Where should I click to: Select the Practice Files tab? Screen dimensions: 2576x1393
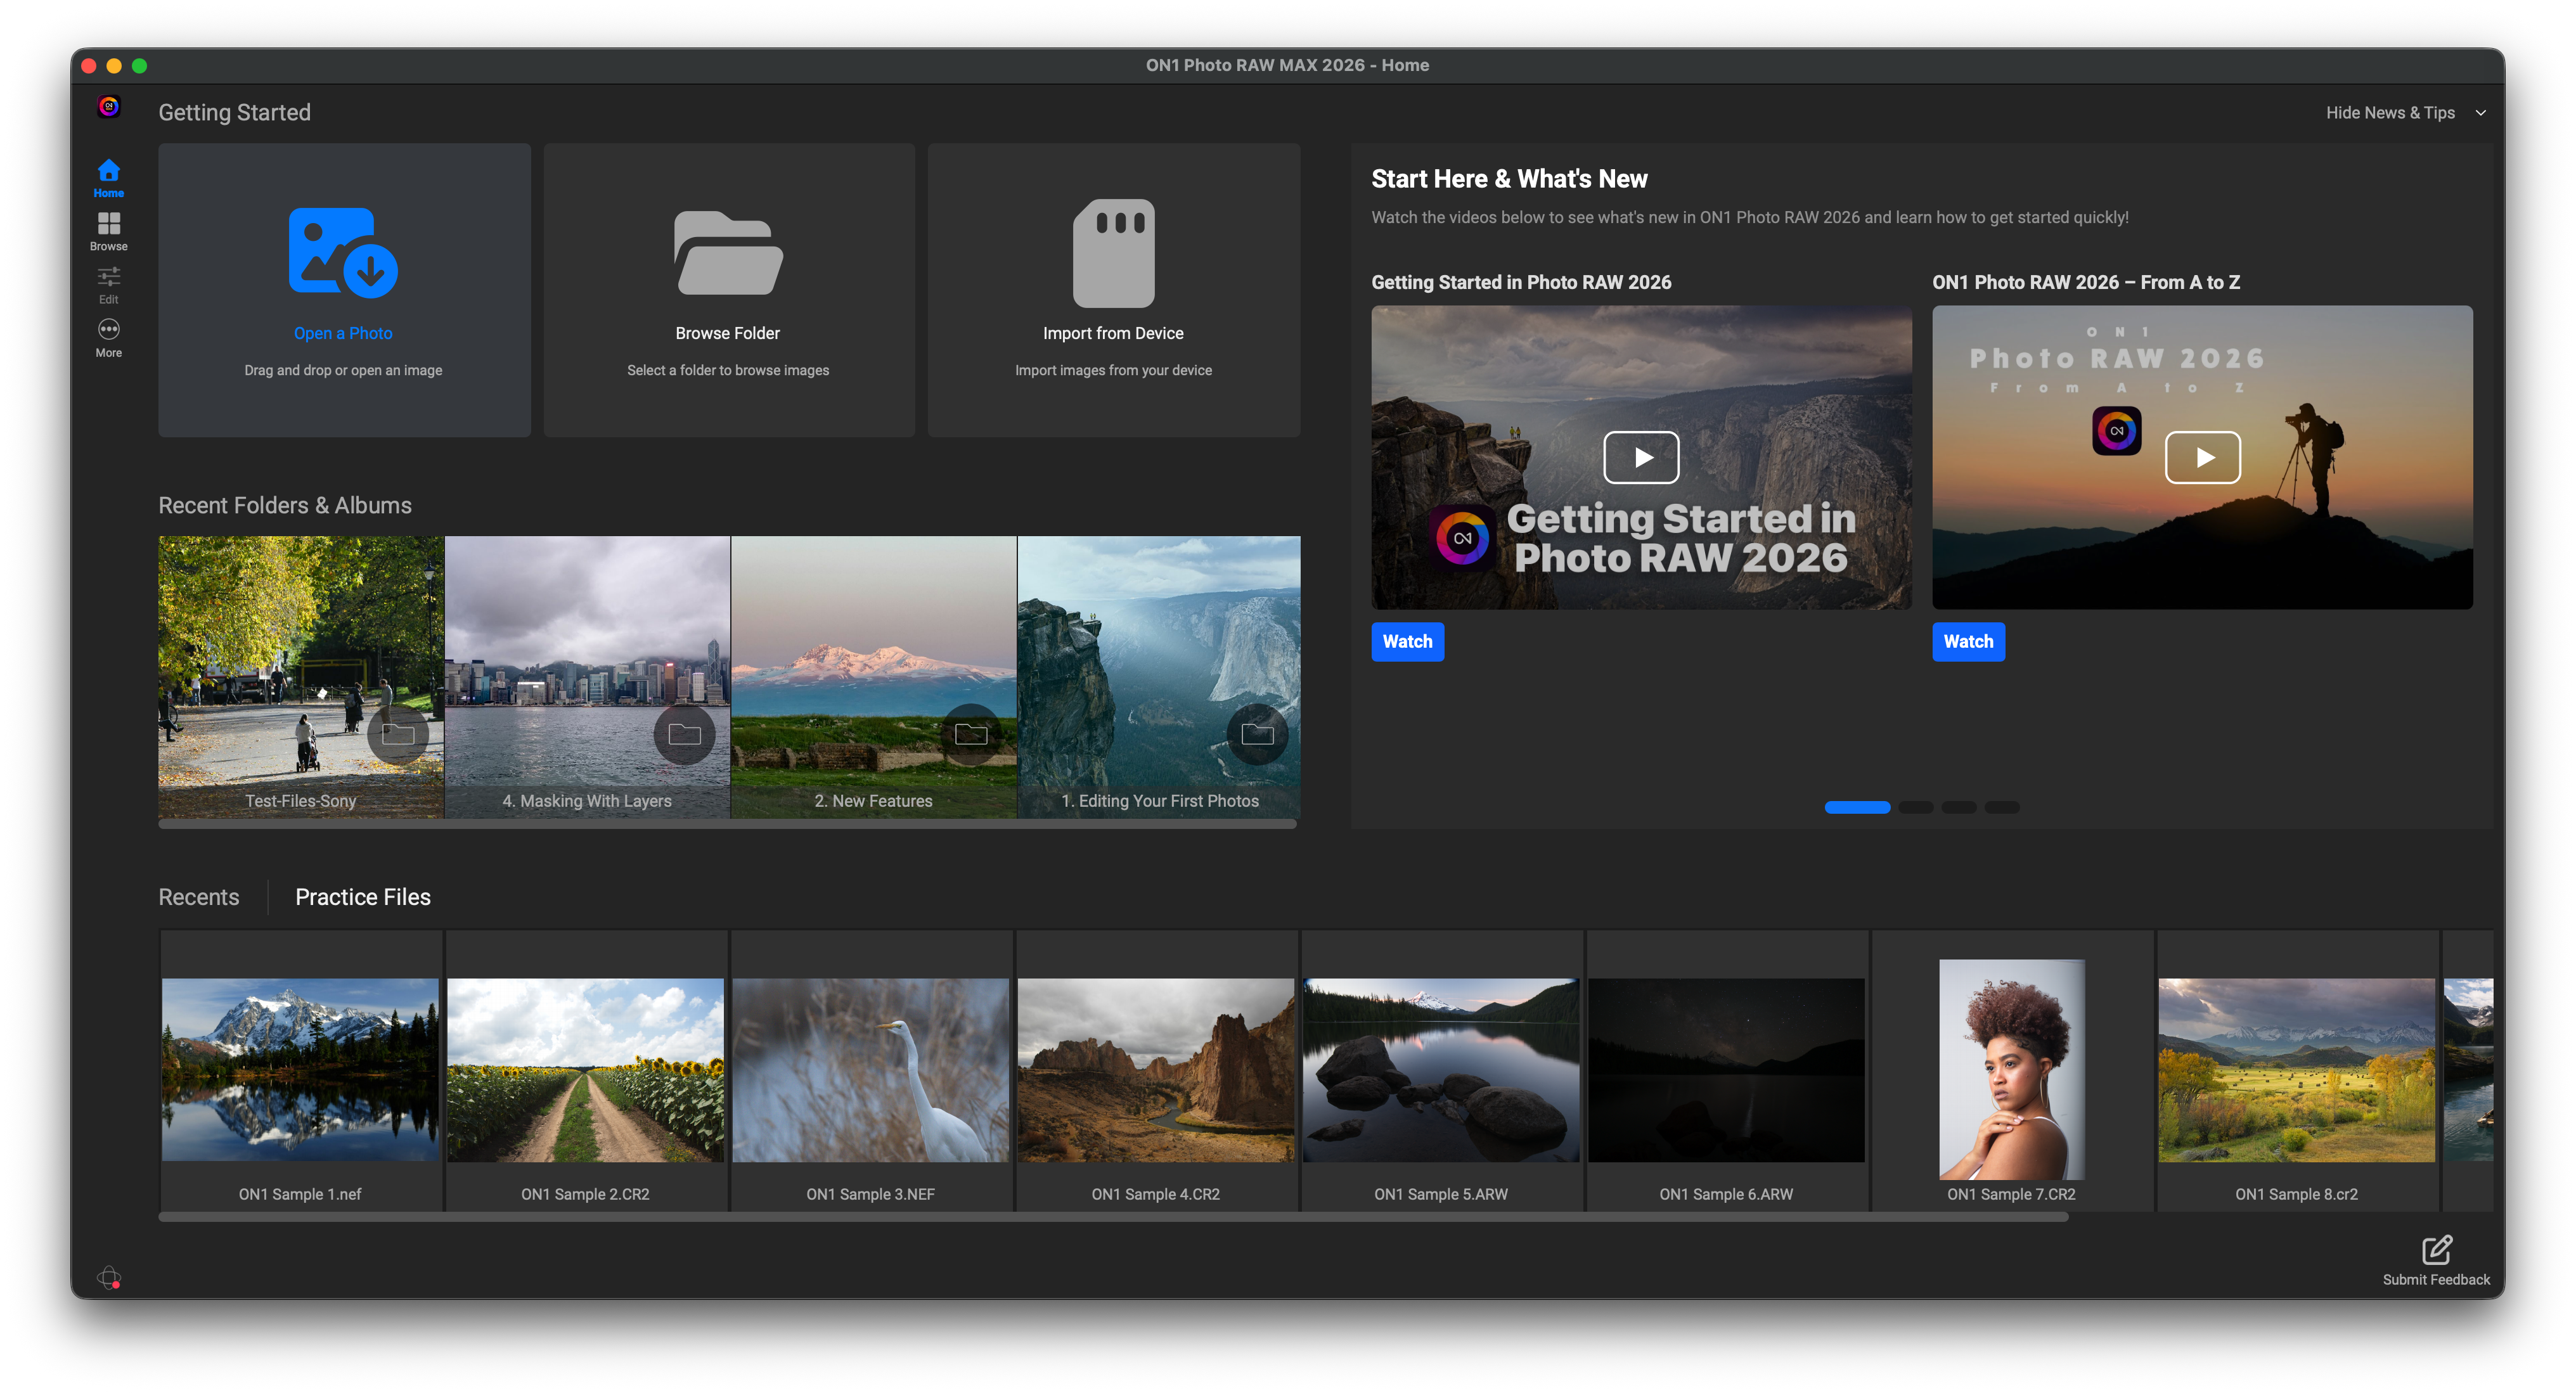[363, 897]
